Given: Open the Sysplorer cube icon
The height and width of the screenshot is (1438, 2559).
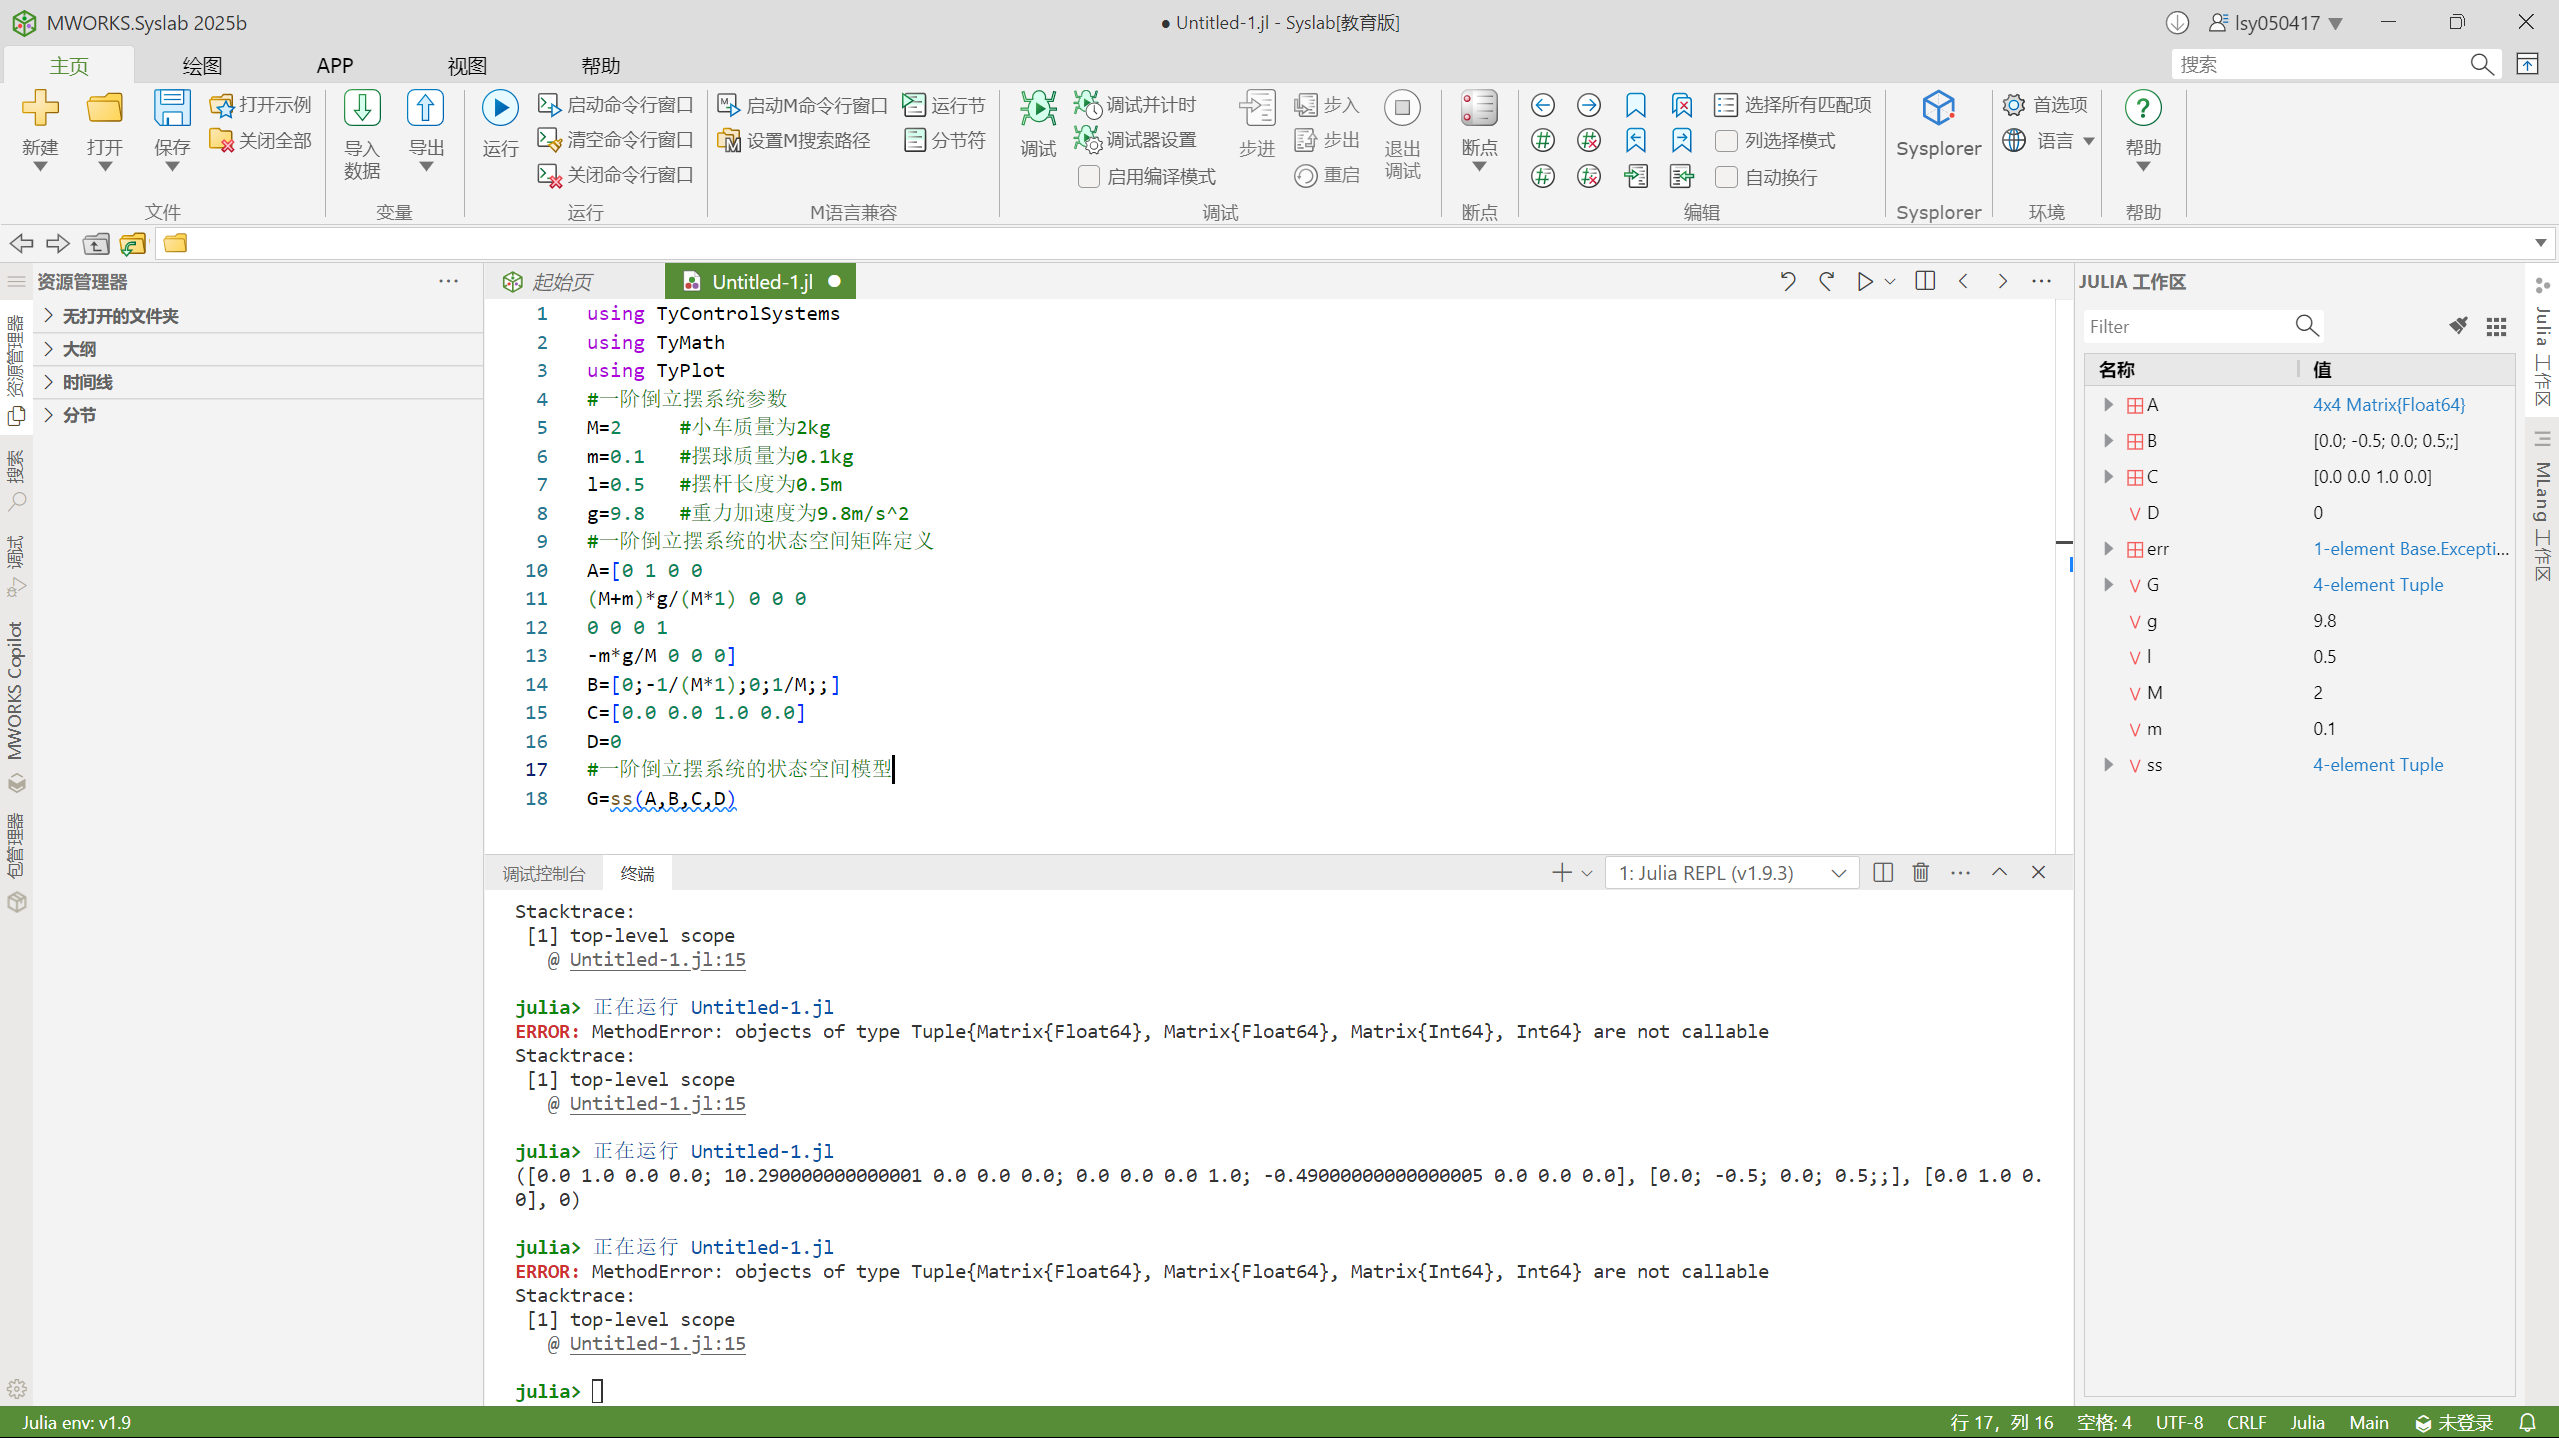Looking at the screenshot, I should coord(1938,108).
